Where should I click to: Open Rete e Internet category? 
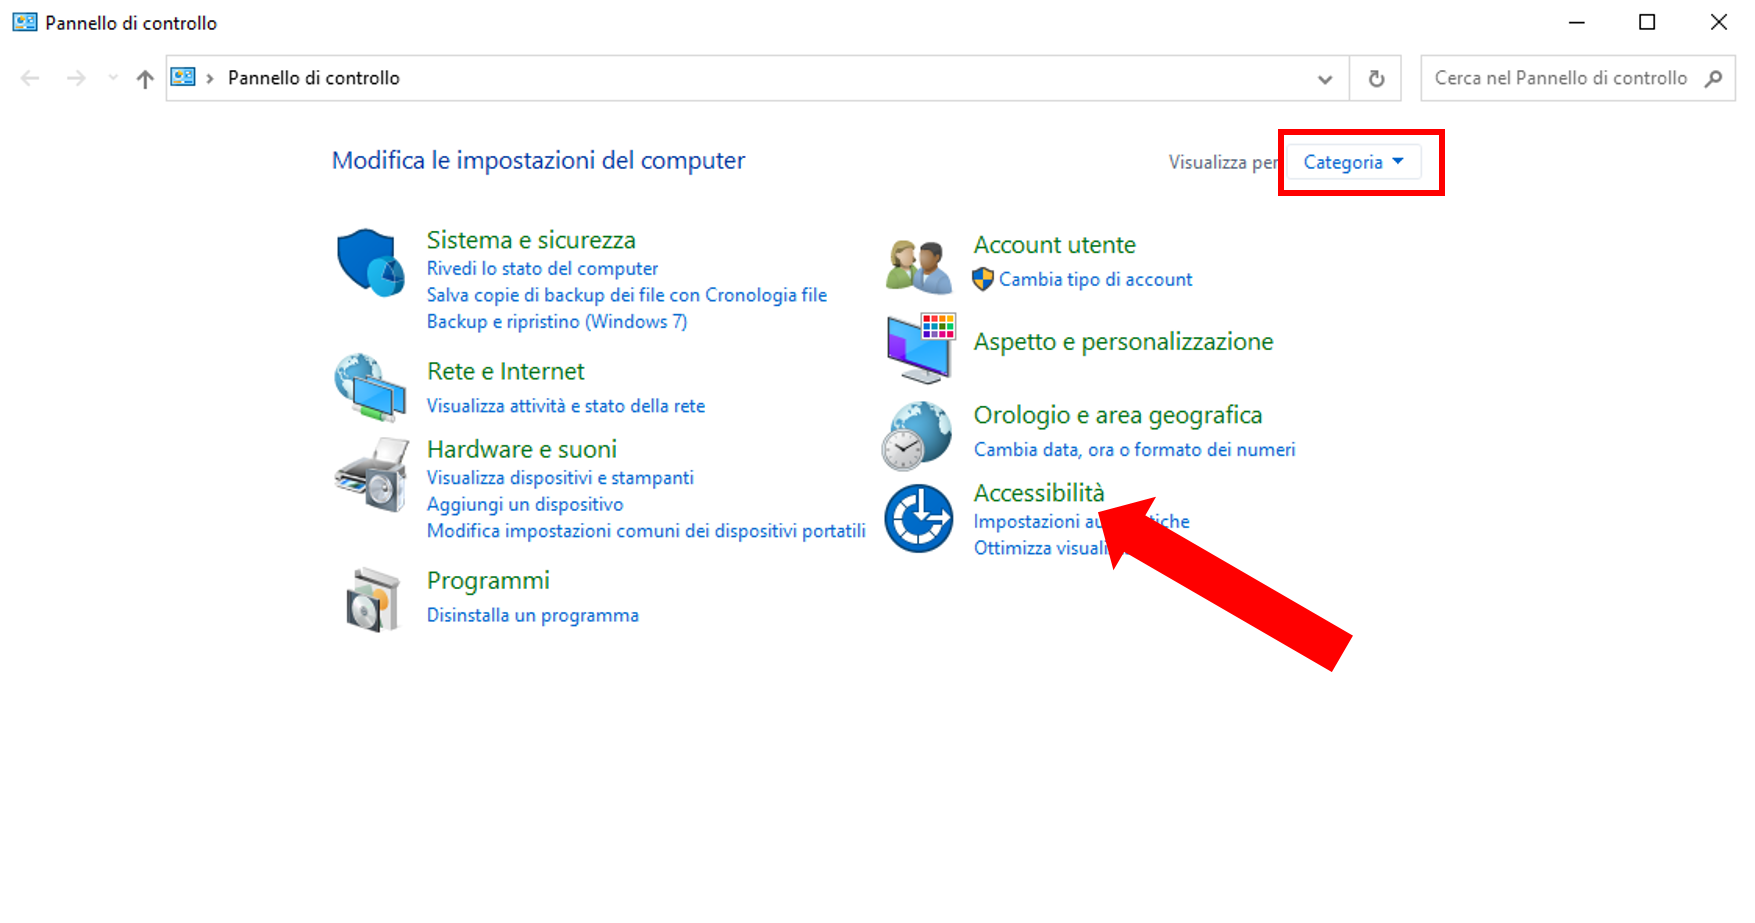coord(505,371)
